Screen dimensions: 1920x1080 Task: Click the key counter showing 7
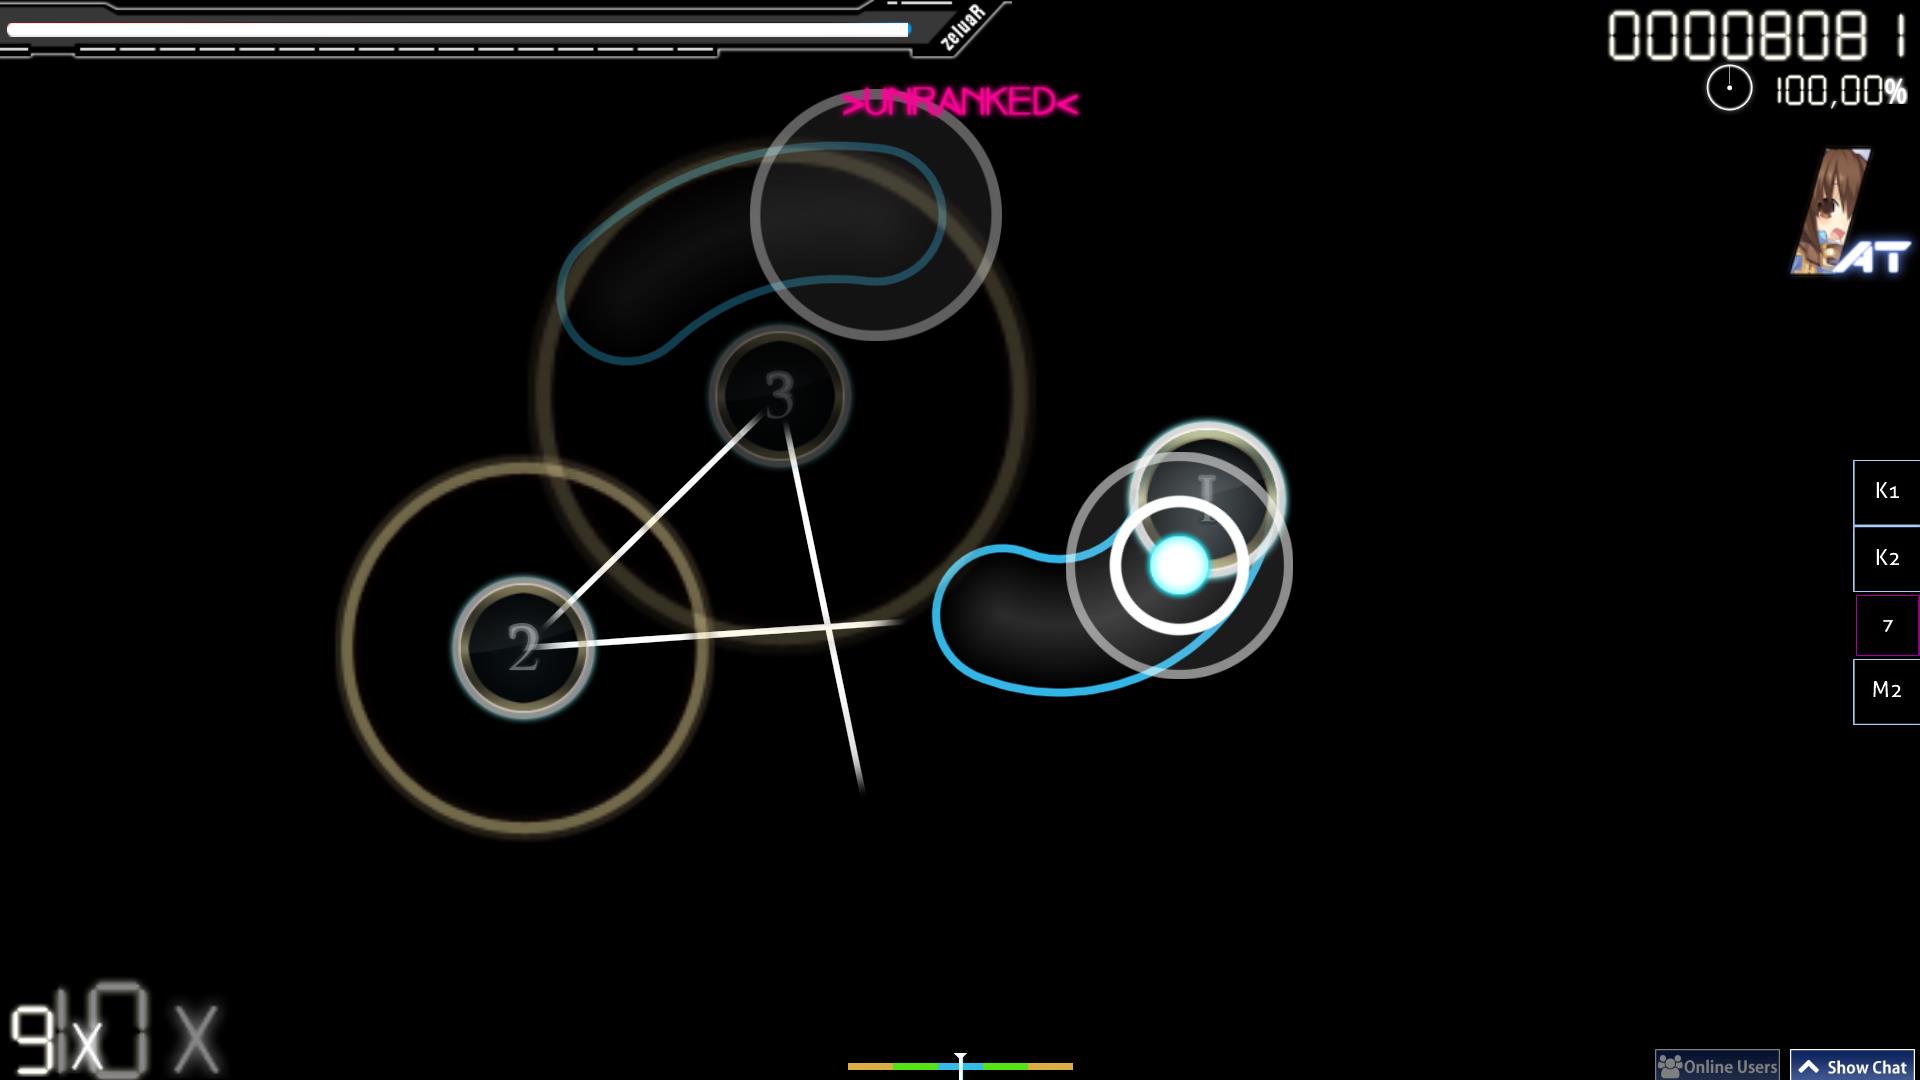(x=1887, y=625)
